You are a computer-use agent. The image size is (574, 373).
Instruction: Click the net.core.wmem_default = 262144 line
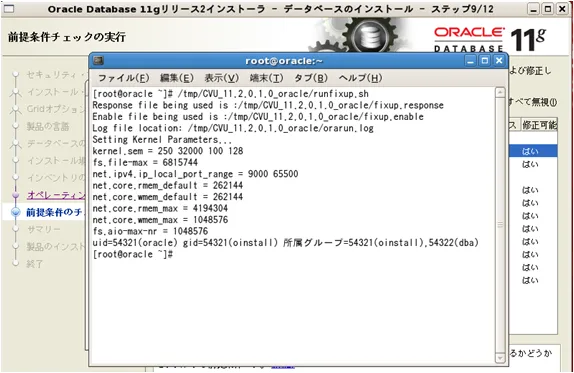(x=168, y=197)
